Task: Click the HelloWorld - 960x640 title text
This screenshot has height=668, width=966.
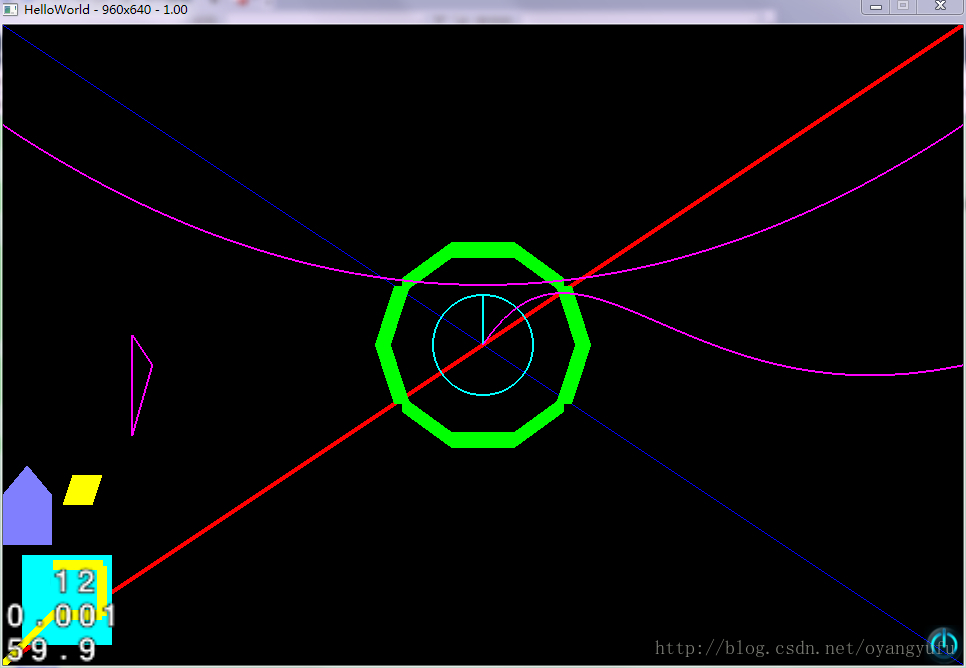Action: point(106,10)
